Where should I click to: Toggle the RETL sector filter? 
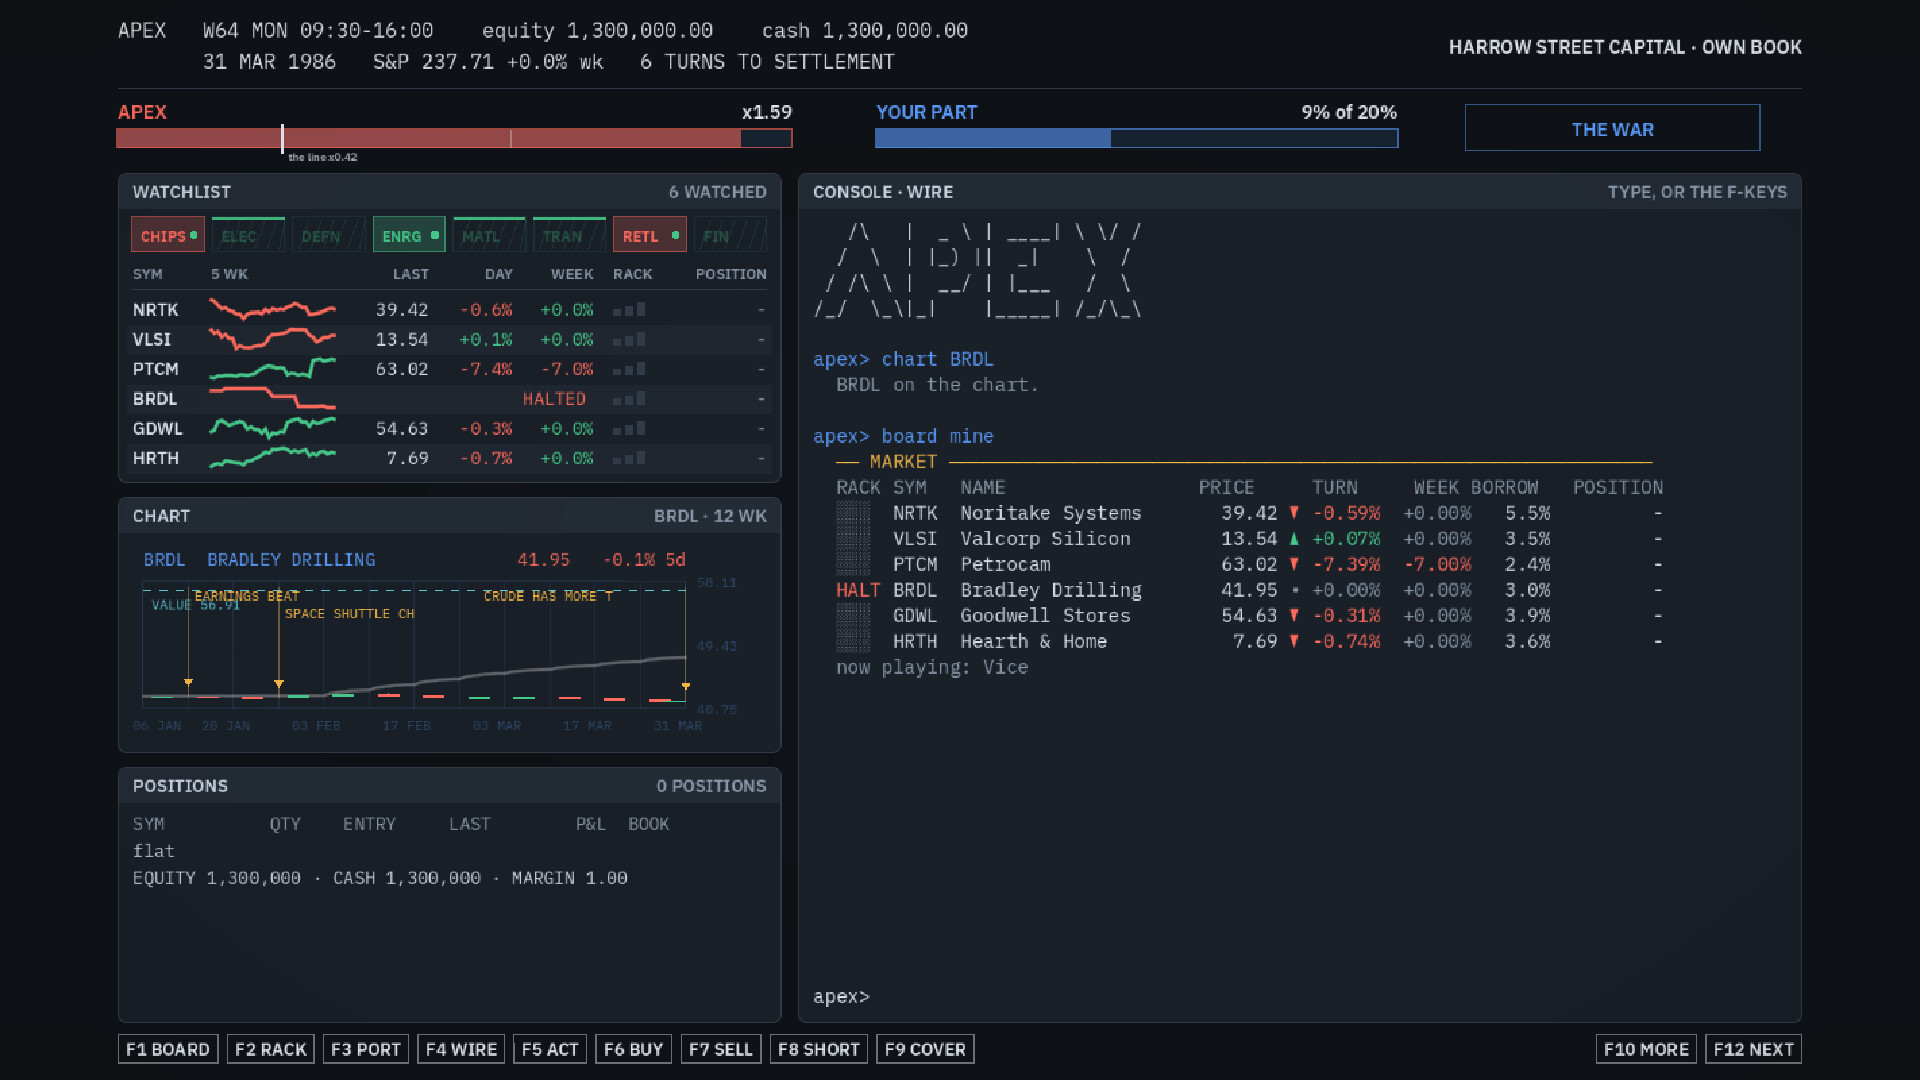650,235
